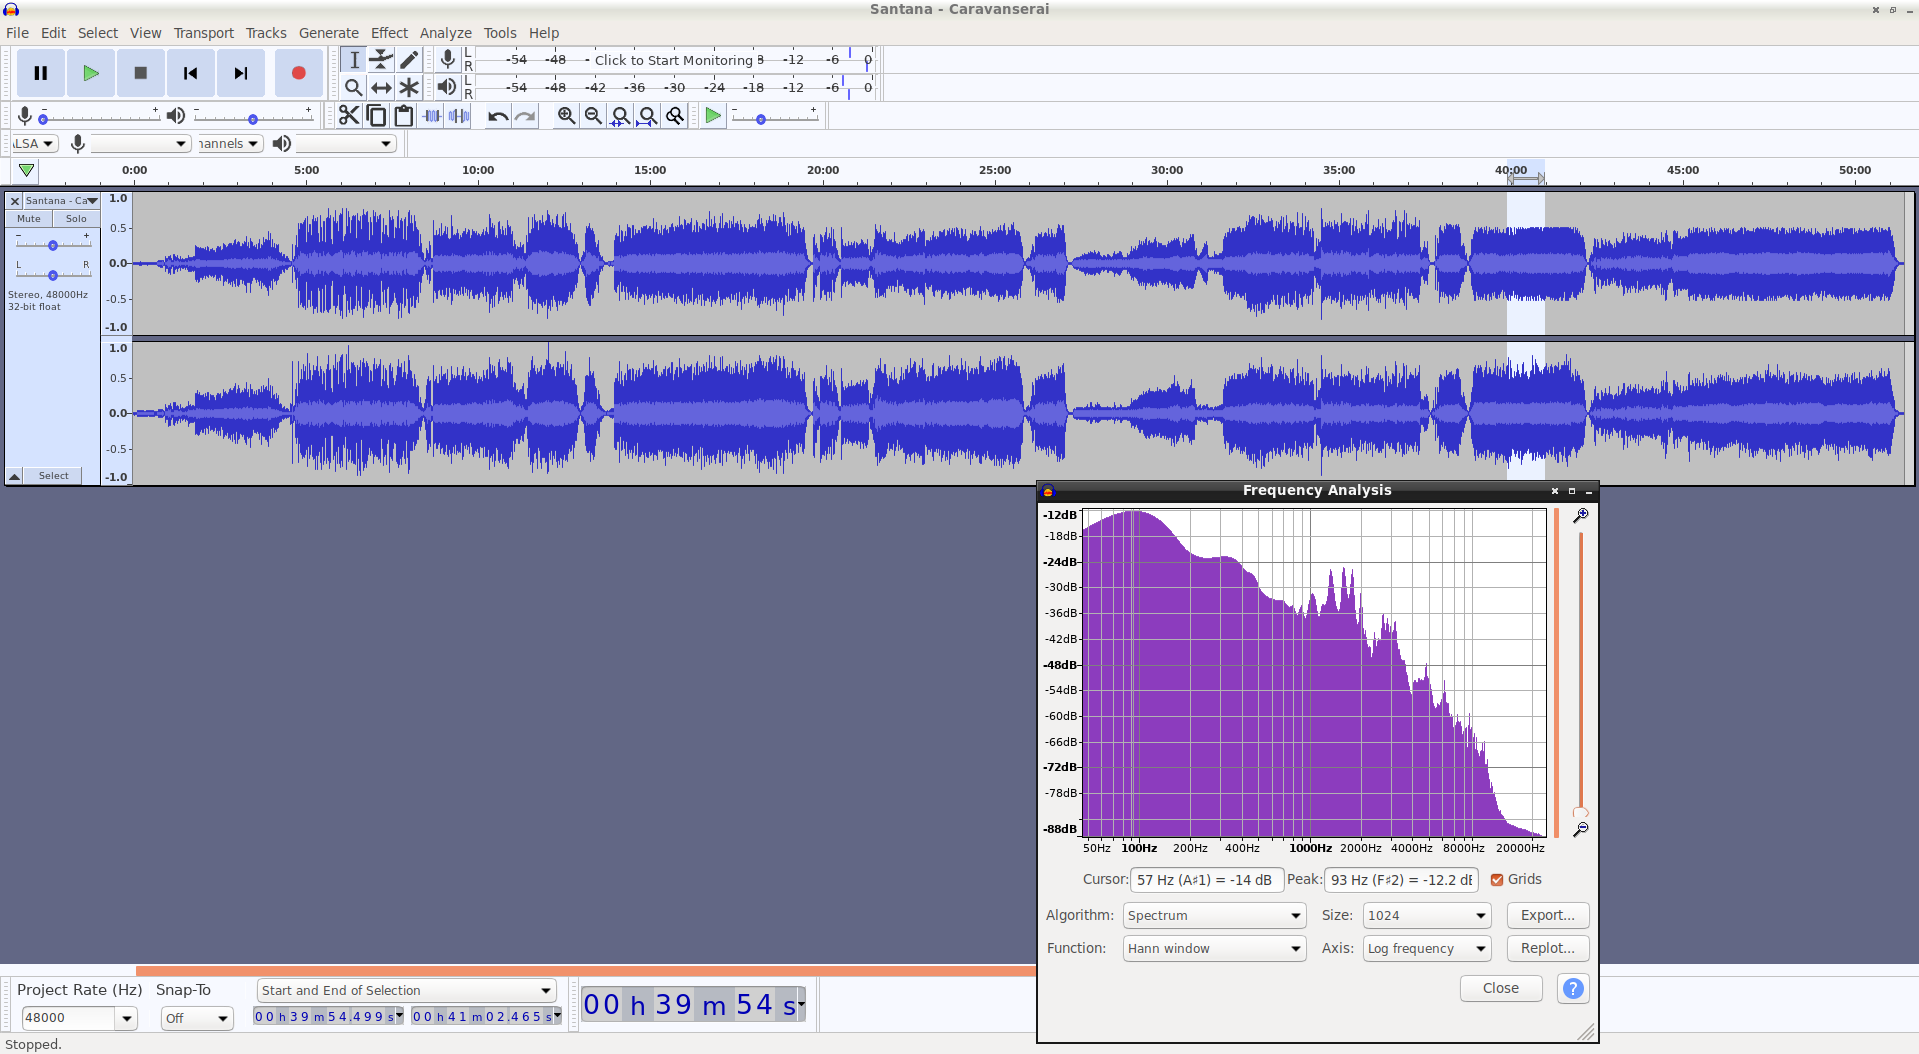Select the Multi-tool asterisk icon
The width and height of the screenshot is (1919, 1054).
[409, 87]
